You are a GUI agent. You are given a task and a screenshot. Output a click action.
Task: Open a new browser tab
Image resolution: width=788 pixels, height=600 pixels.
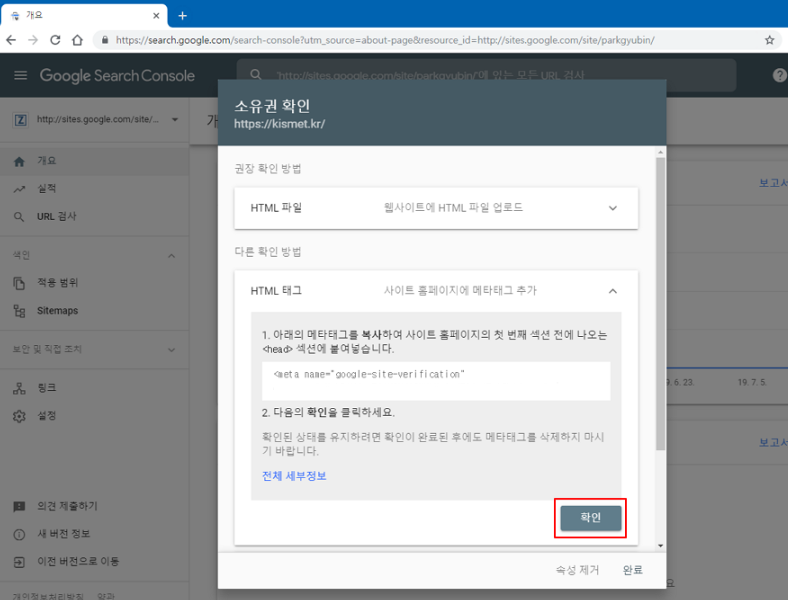point(182,16)
